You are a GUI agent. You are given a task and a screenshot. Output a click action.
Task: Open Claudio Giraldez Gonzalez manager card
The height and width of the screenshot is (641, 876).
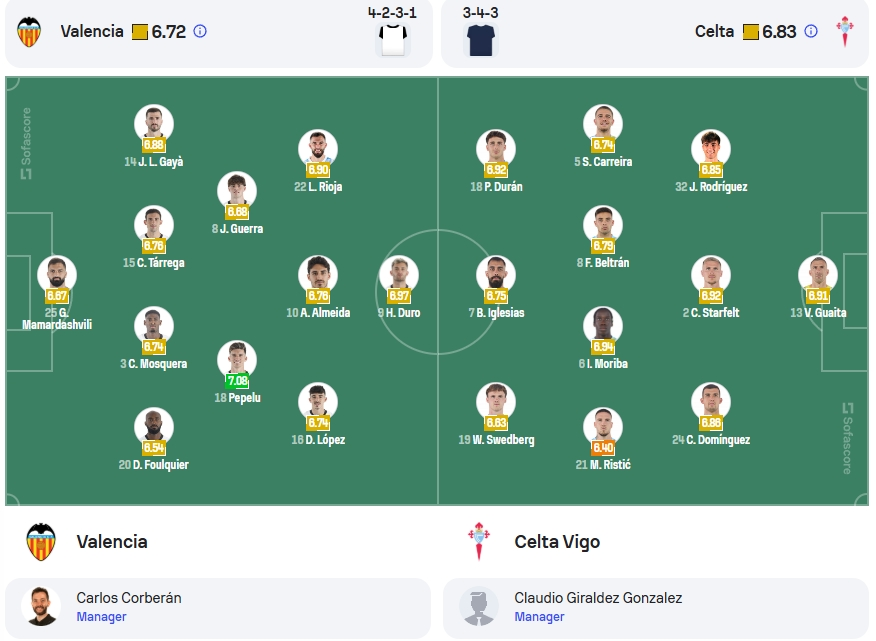pos(656,608)
